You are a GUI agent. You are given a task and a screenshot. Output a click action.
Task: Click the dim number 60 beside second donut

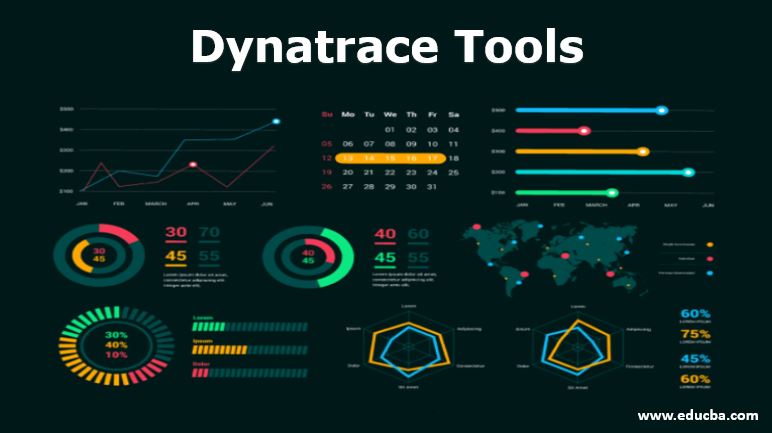[x=418, y=233]
